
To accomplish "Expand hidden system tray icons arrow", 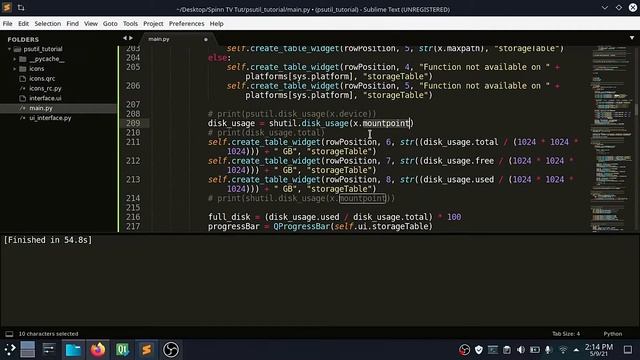I will (576, 350).
